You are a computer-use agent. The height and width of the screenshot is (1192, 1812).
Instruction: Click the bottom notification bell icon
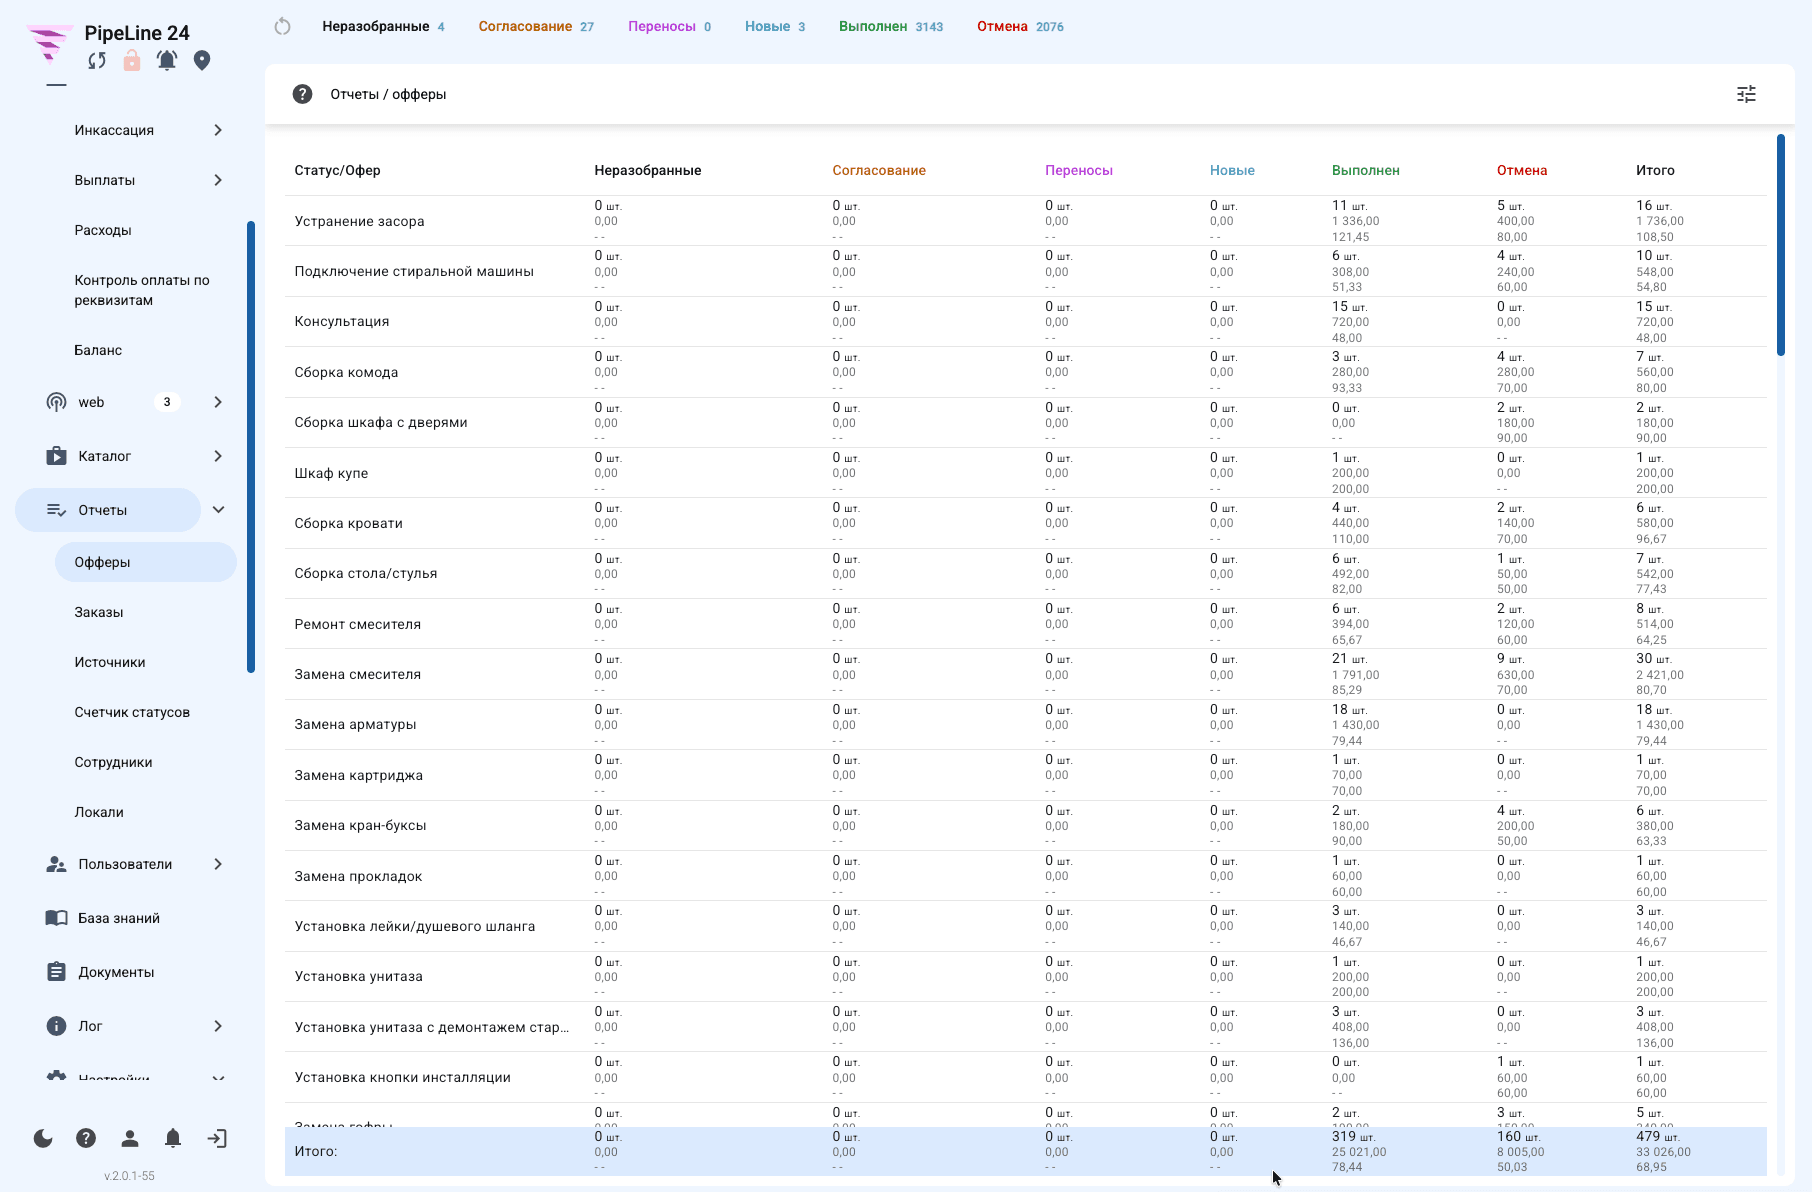pyautogui.click(x=173, y=1138)
